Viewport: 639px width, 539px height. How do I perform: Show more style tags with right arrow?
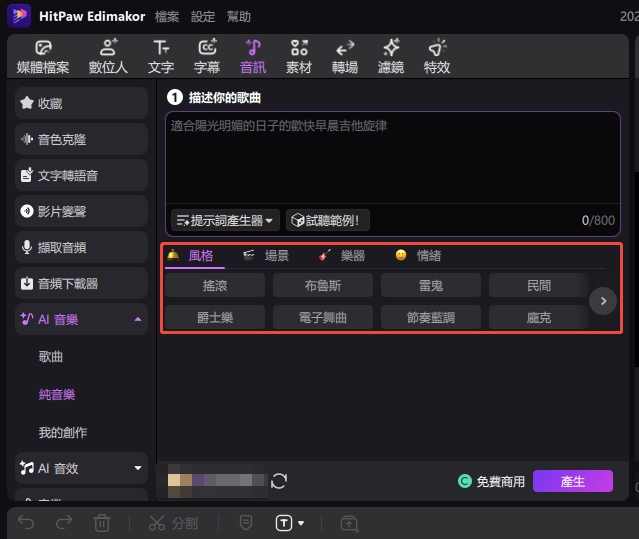click(603, 301)
